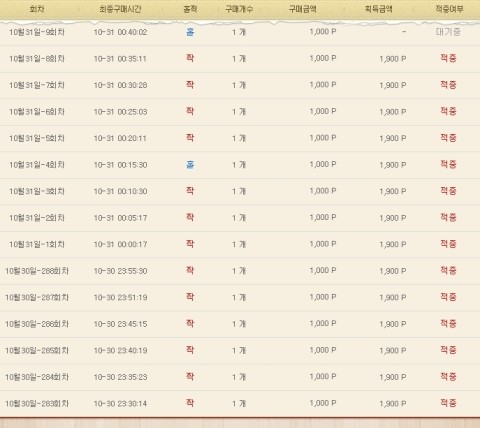Click the 최종구매시간 column header

(120, 9)
